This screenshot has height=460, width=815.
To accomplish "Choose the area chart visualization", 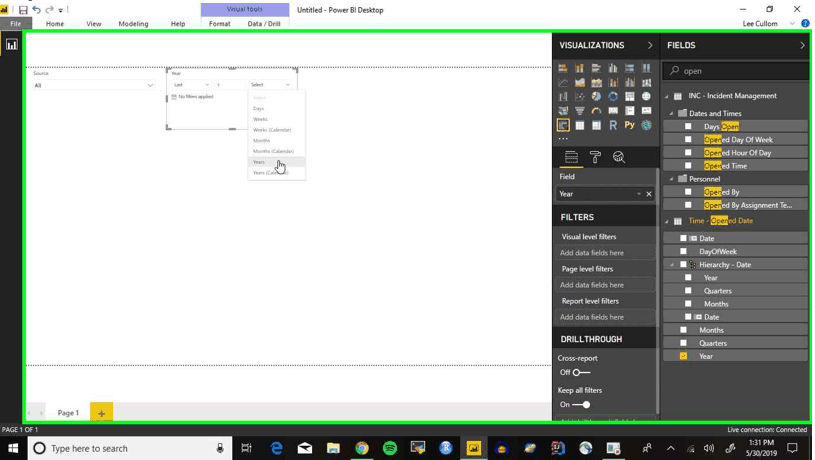I will coord(580,82).
